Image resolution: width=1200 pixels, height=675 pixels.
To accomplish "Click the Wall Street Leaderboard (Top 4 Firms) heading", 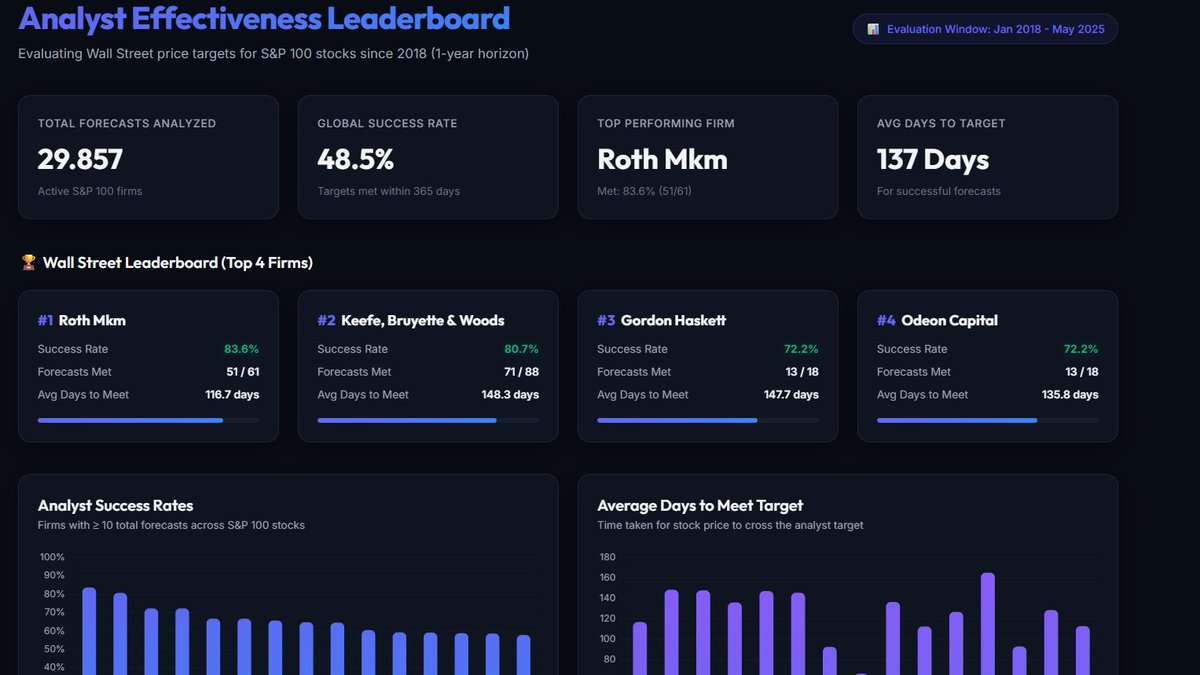I will pyautogui.click(x=178, y=263).
